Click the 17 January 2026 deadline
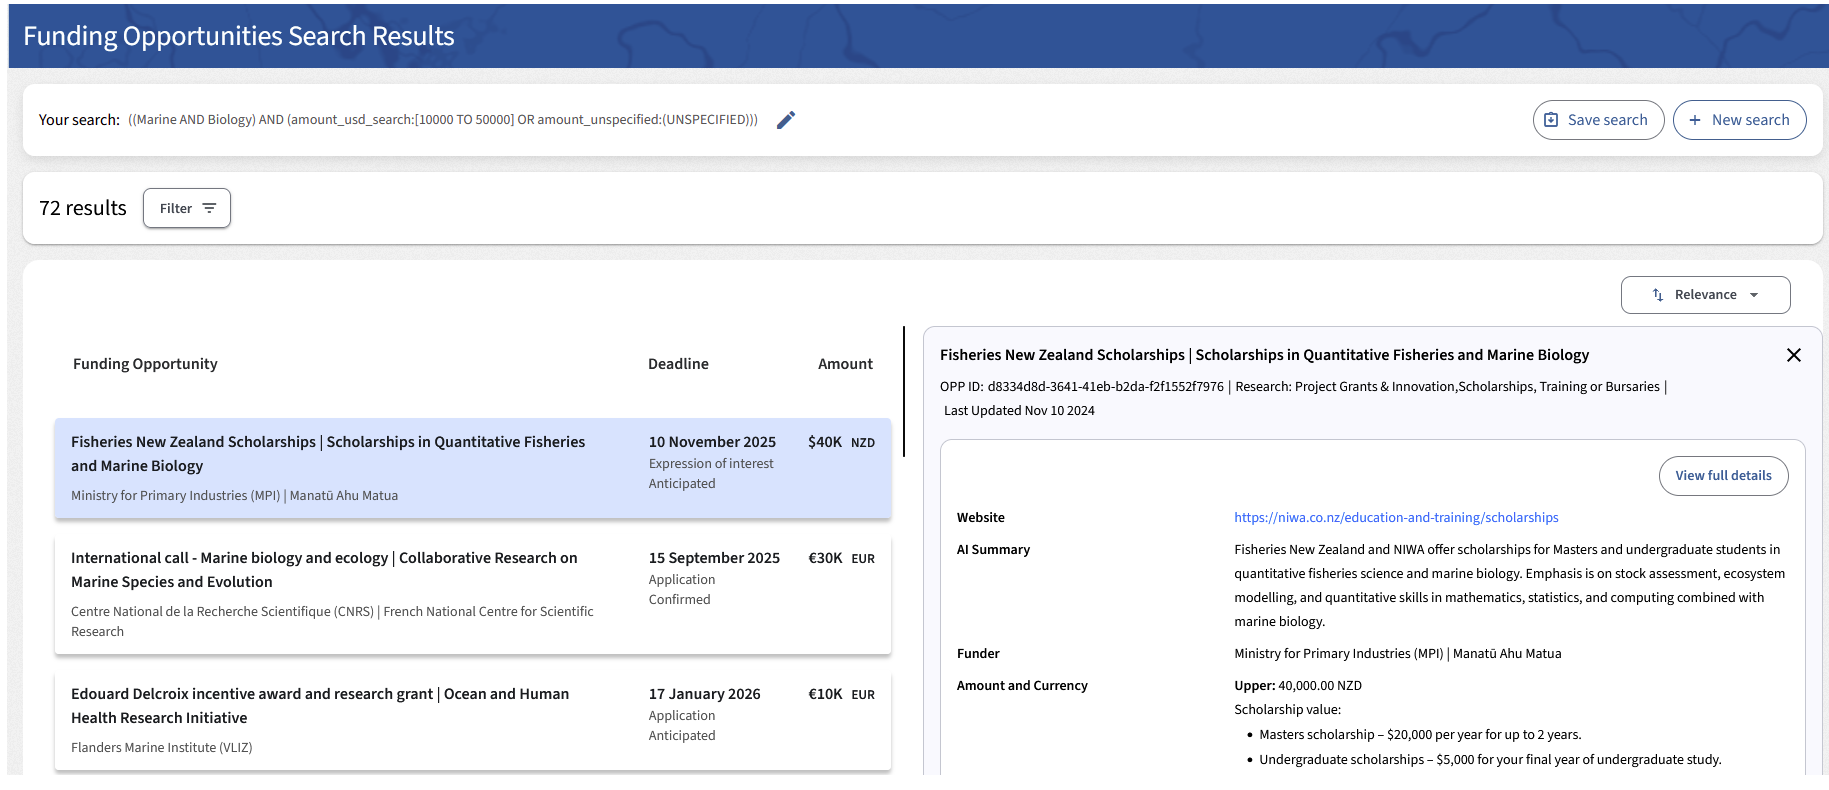1829x790 pixels. [704, 694]
